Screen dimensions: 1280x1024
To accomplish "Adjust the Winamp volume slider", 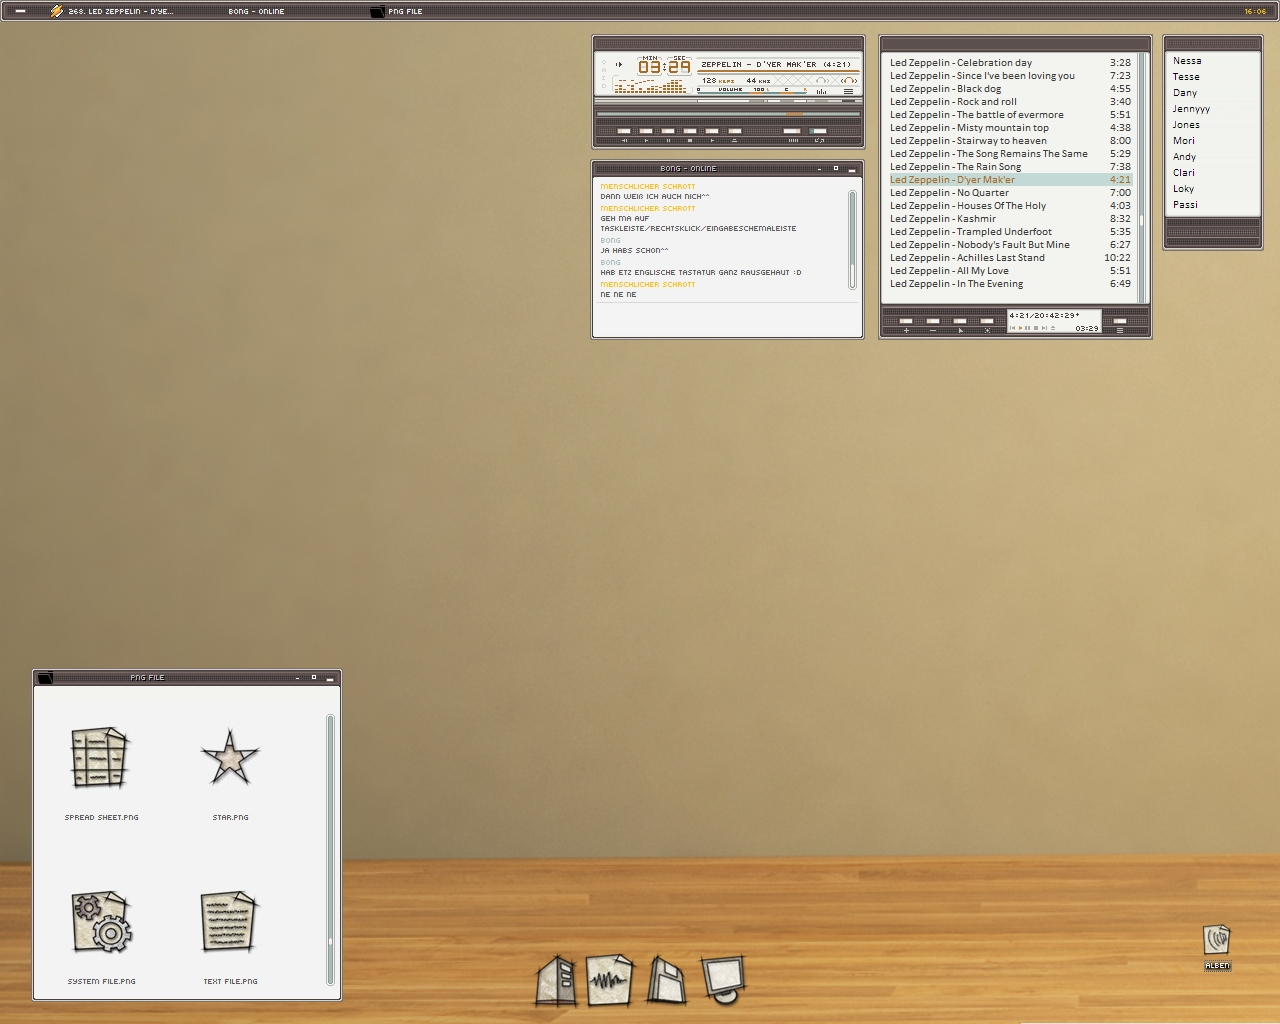I will (730, 92).
